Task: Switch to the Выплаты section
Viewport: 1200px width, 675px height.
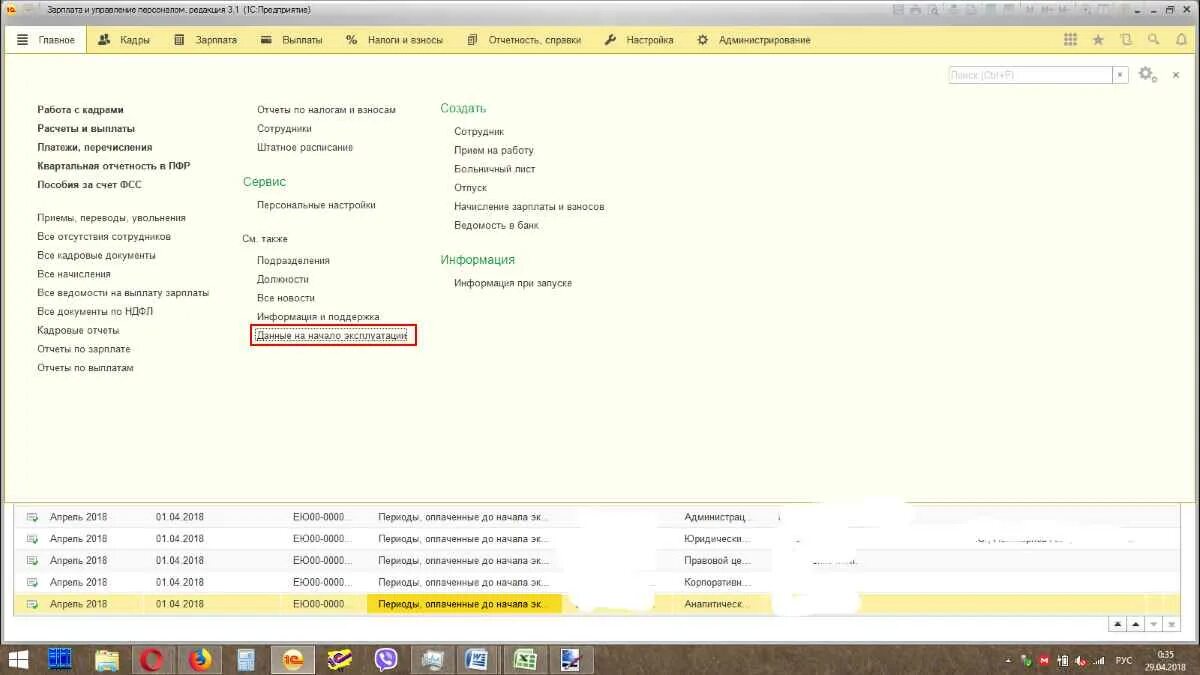Action: coord(291,40)
